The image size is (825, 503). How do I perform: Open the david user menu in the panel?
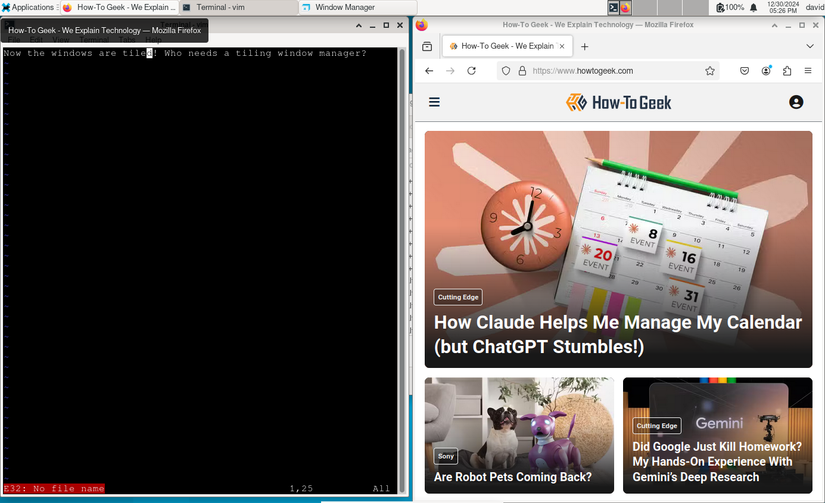814,7
